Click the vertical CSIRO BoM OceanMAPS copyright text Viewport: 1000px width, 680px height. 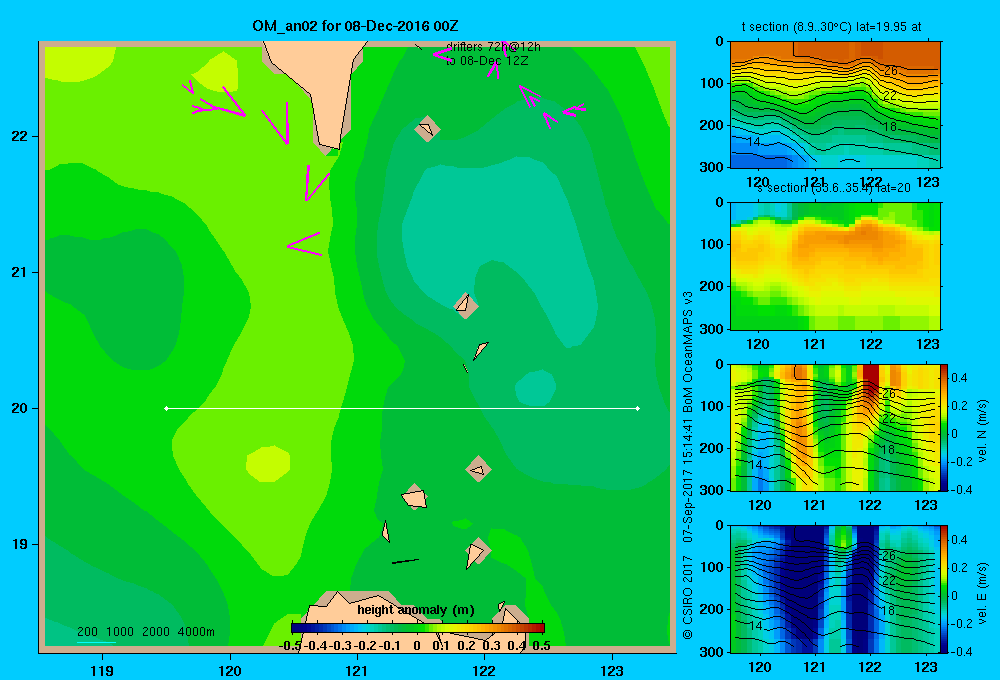[688, 465]
